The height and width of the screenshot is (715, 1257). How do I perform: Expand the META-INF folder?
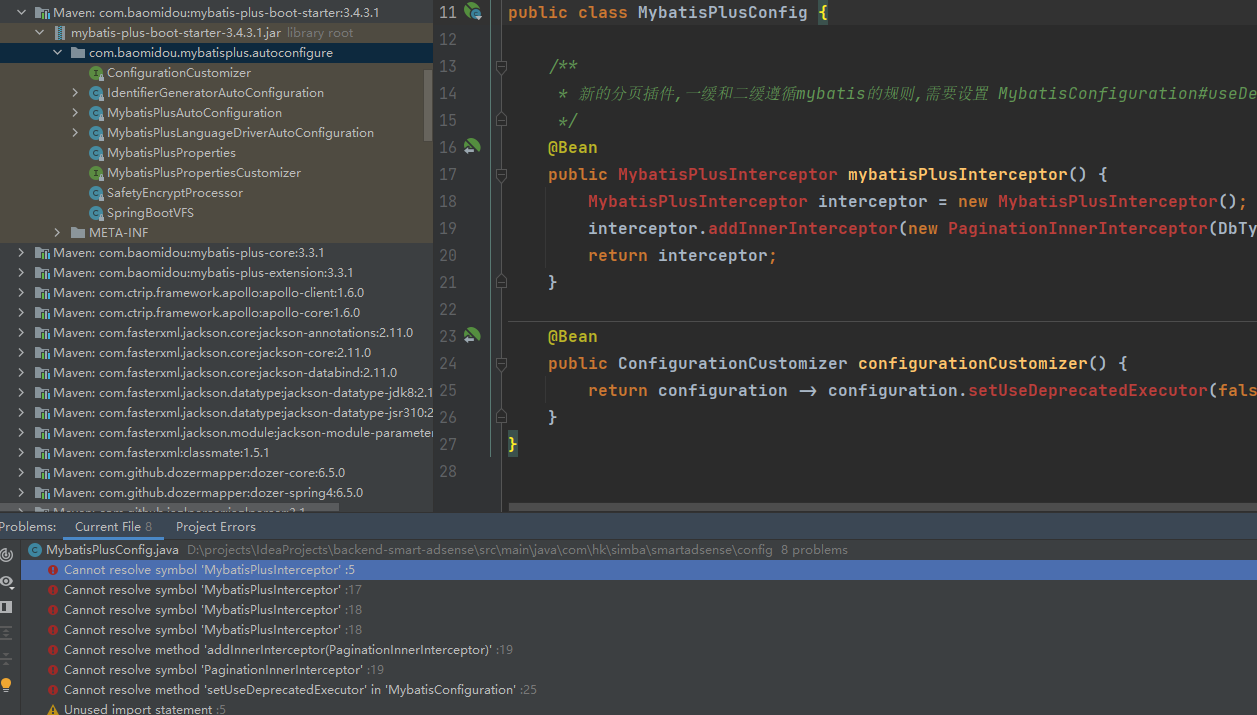point(57,233)
